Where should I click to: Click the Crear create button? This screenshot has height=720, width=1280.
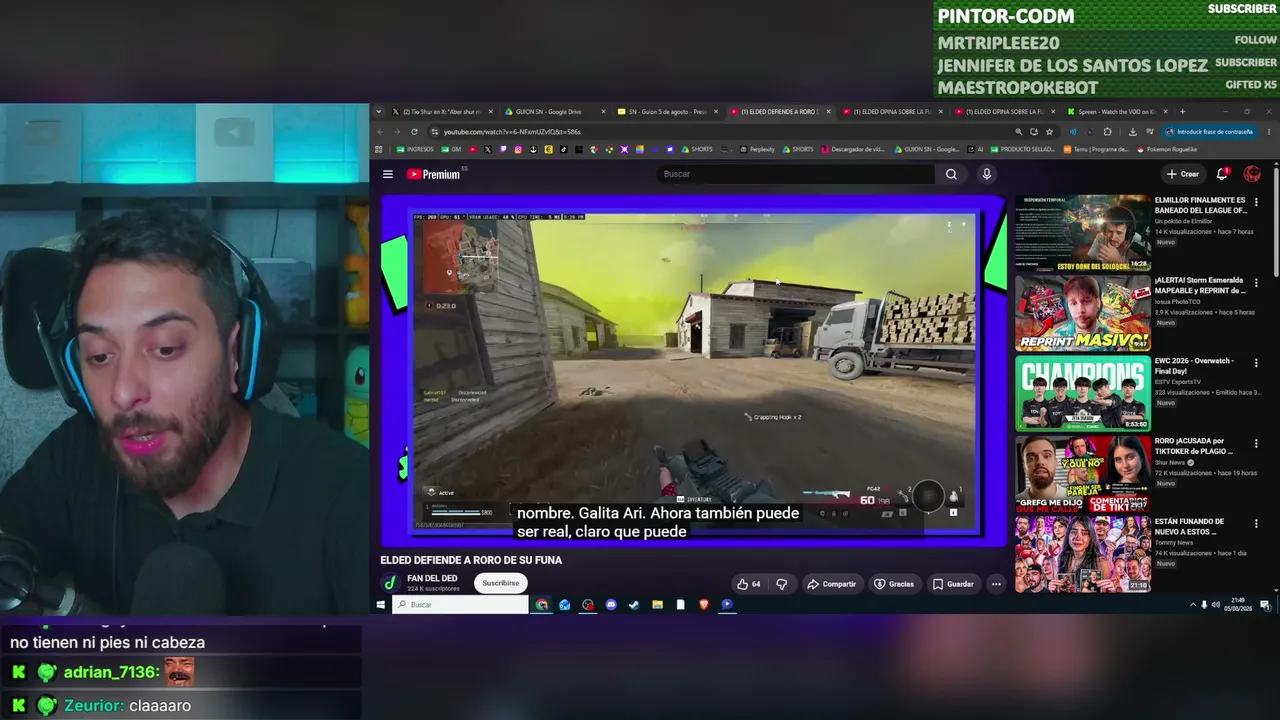tap(1182, 174)
